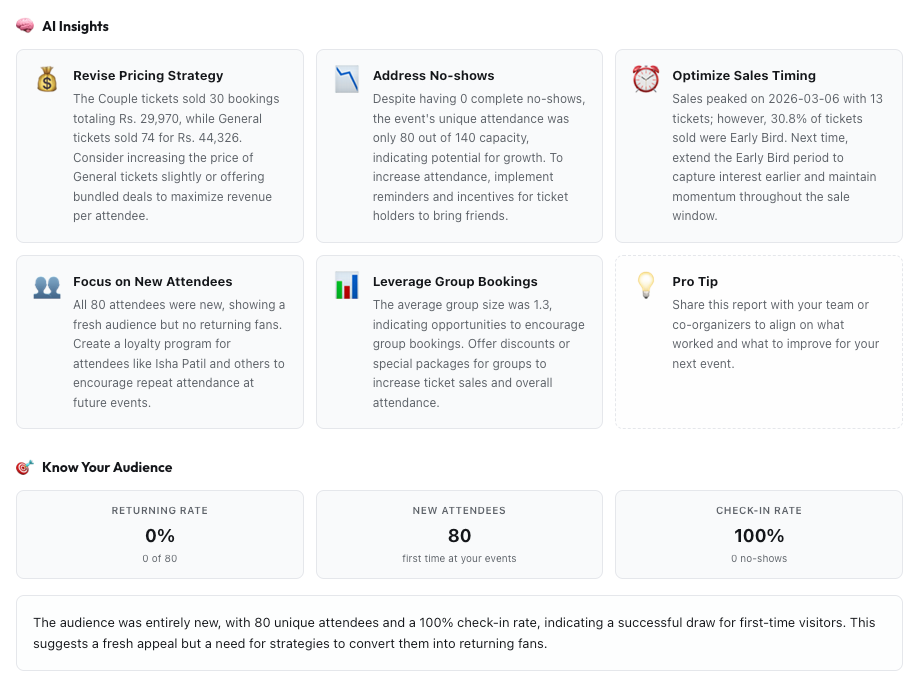The image size is (919, 679).
Task: Click the 'first time at your events' label
Action: coord(459,559)
